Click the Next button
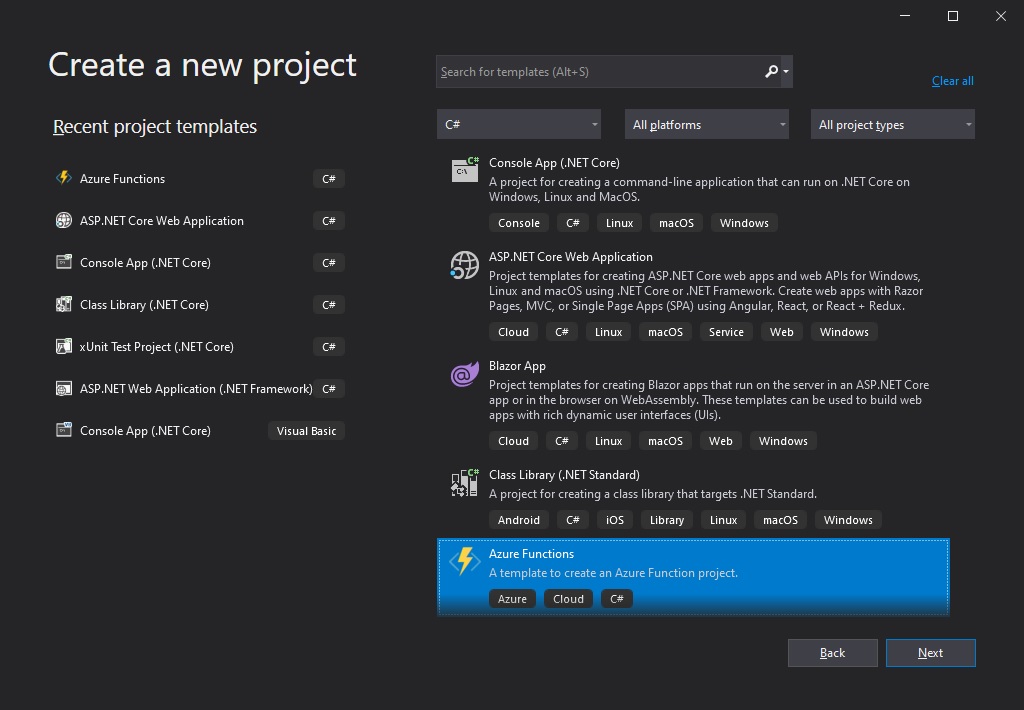The width and height of the screenshot is (1024, 710). click(x=930, y=652)
